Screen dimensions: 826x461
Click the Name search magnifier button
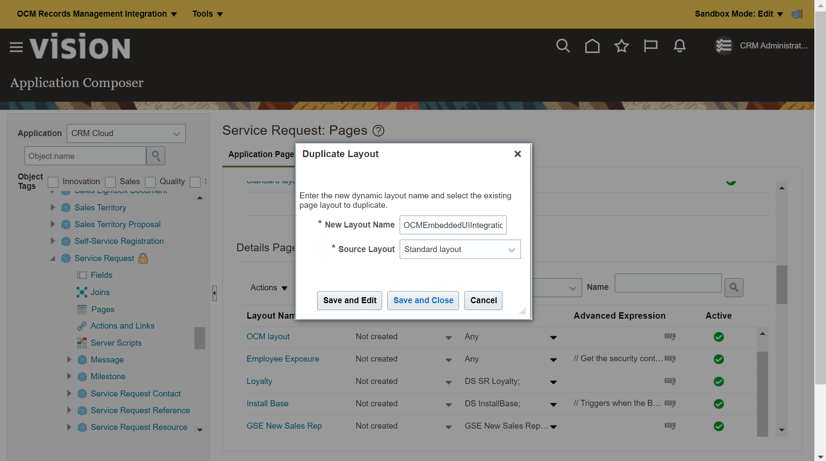(x=734, y=287)
